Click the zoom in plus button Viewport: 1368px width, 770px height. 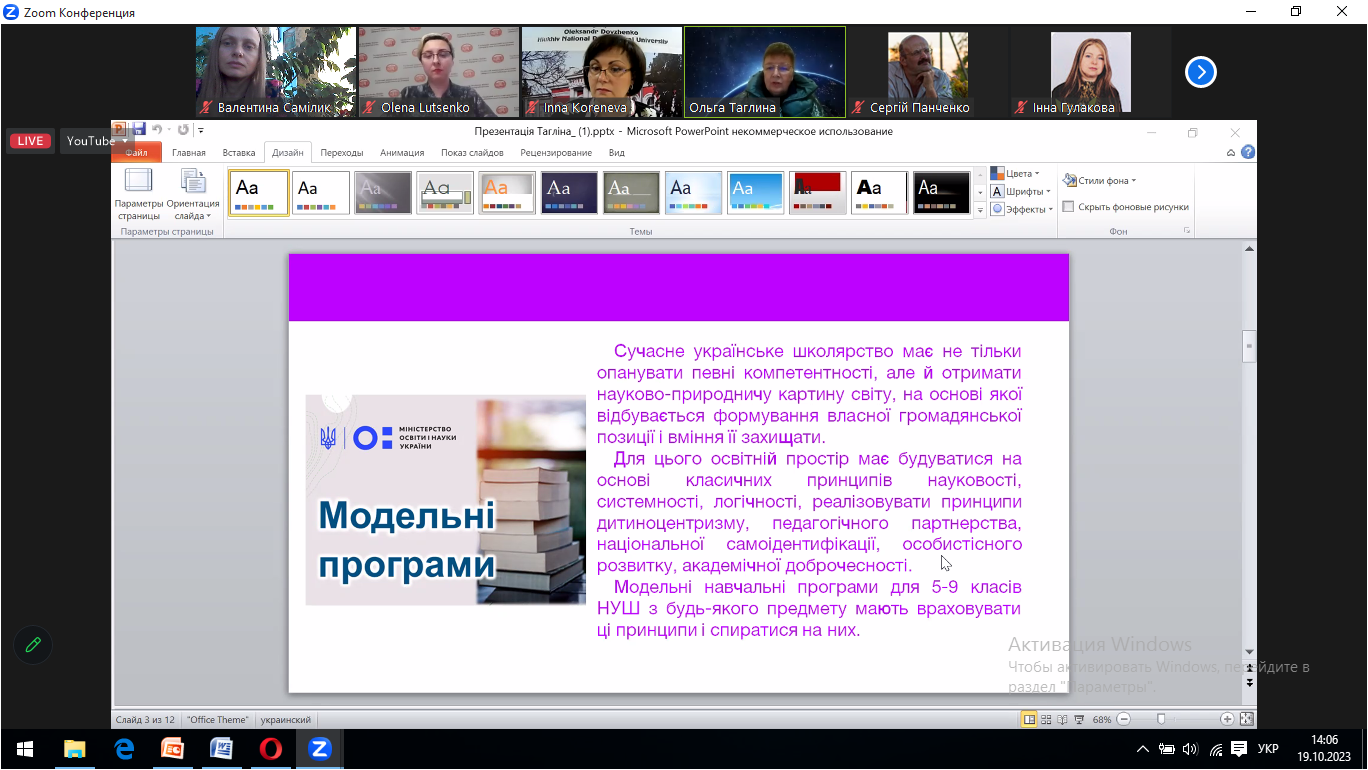point(1227,719)
